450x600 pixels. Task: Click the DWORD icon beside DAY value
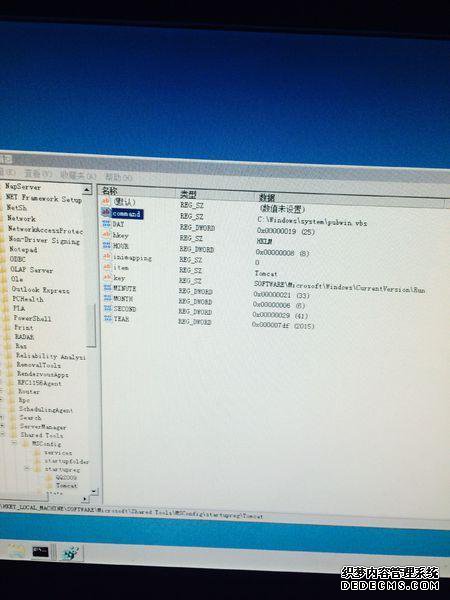coord(107,224)
